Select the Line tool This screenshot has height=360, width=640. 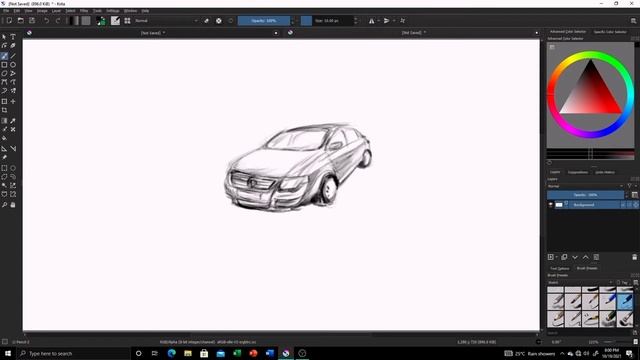click(x=13, y=56)
